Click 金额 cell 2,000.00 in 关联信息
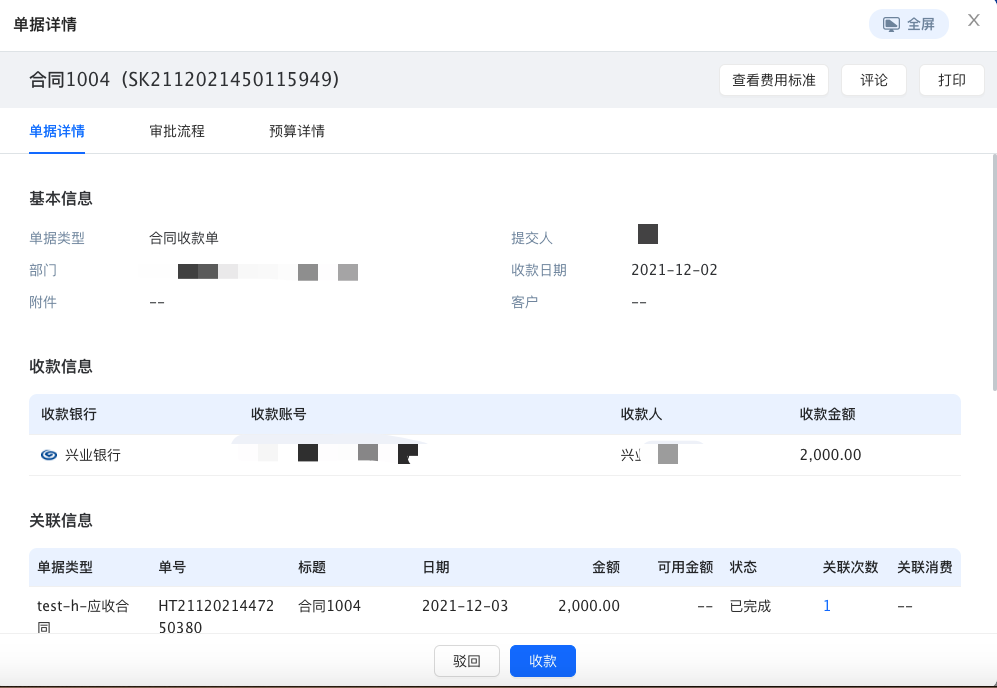997x688 pixels. click(589, 606)
